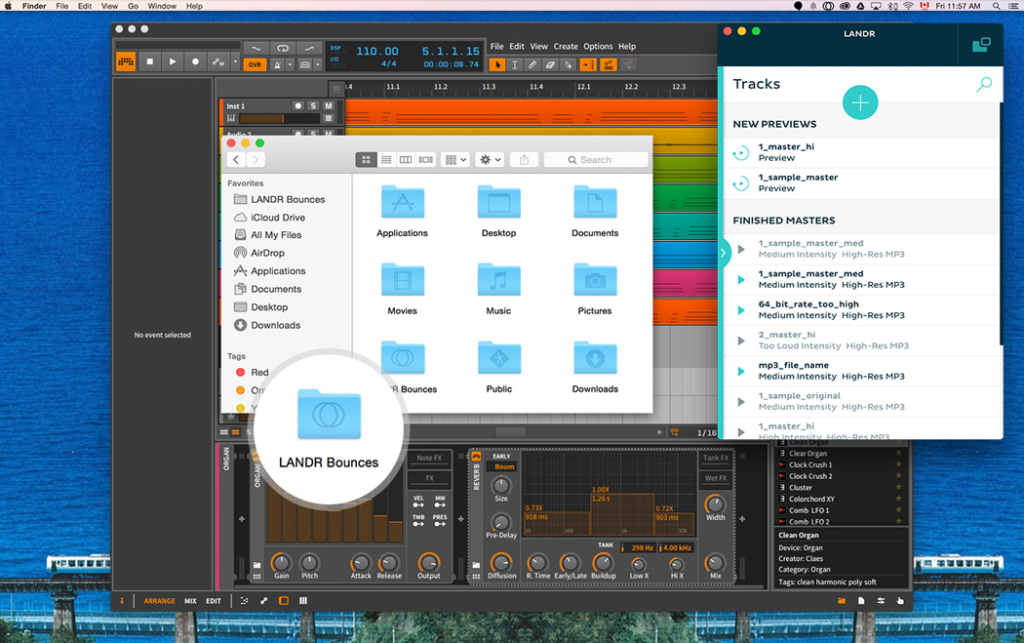Click the transport Record button in Bitwig
The image size is (1024, 643).
[x=195, y=62]
